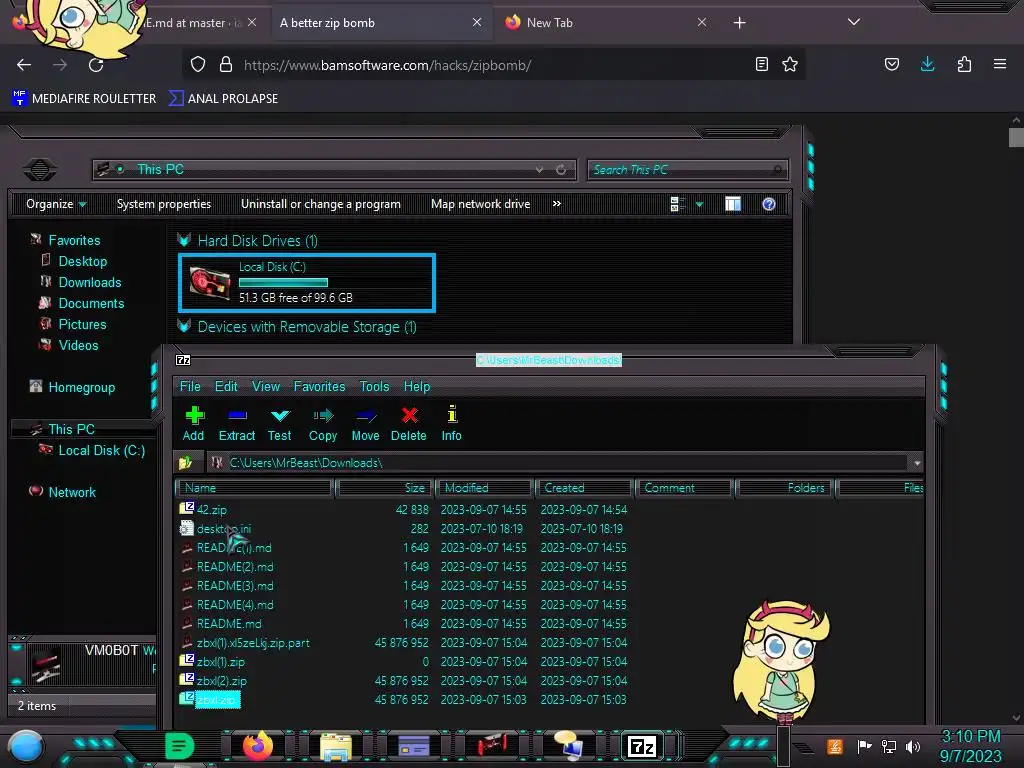Refresh the This PC address bar

pos(561,170)
